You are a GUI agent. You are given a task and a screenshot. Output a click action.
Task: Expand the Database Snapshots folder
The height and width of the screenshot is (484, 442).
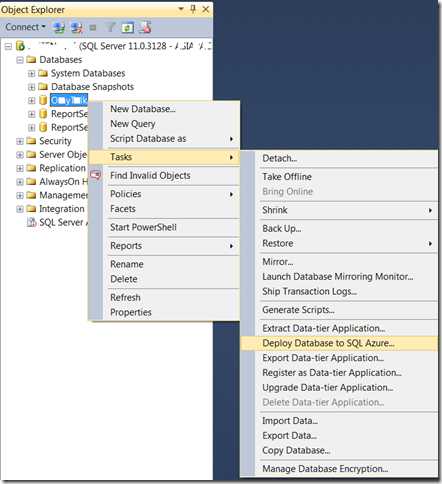tap(31, 87)
